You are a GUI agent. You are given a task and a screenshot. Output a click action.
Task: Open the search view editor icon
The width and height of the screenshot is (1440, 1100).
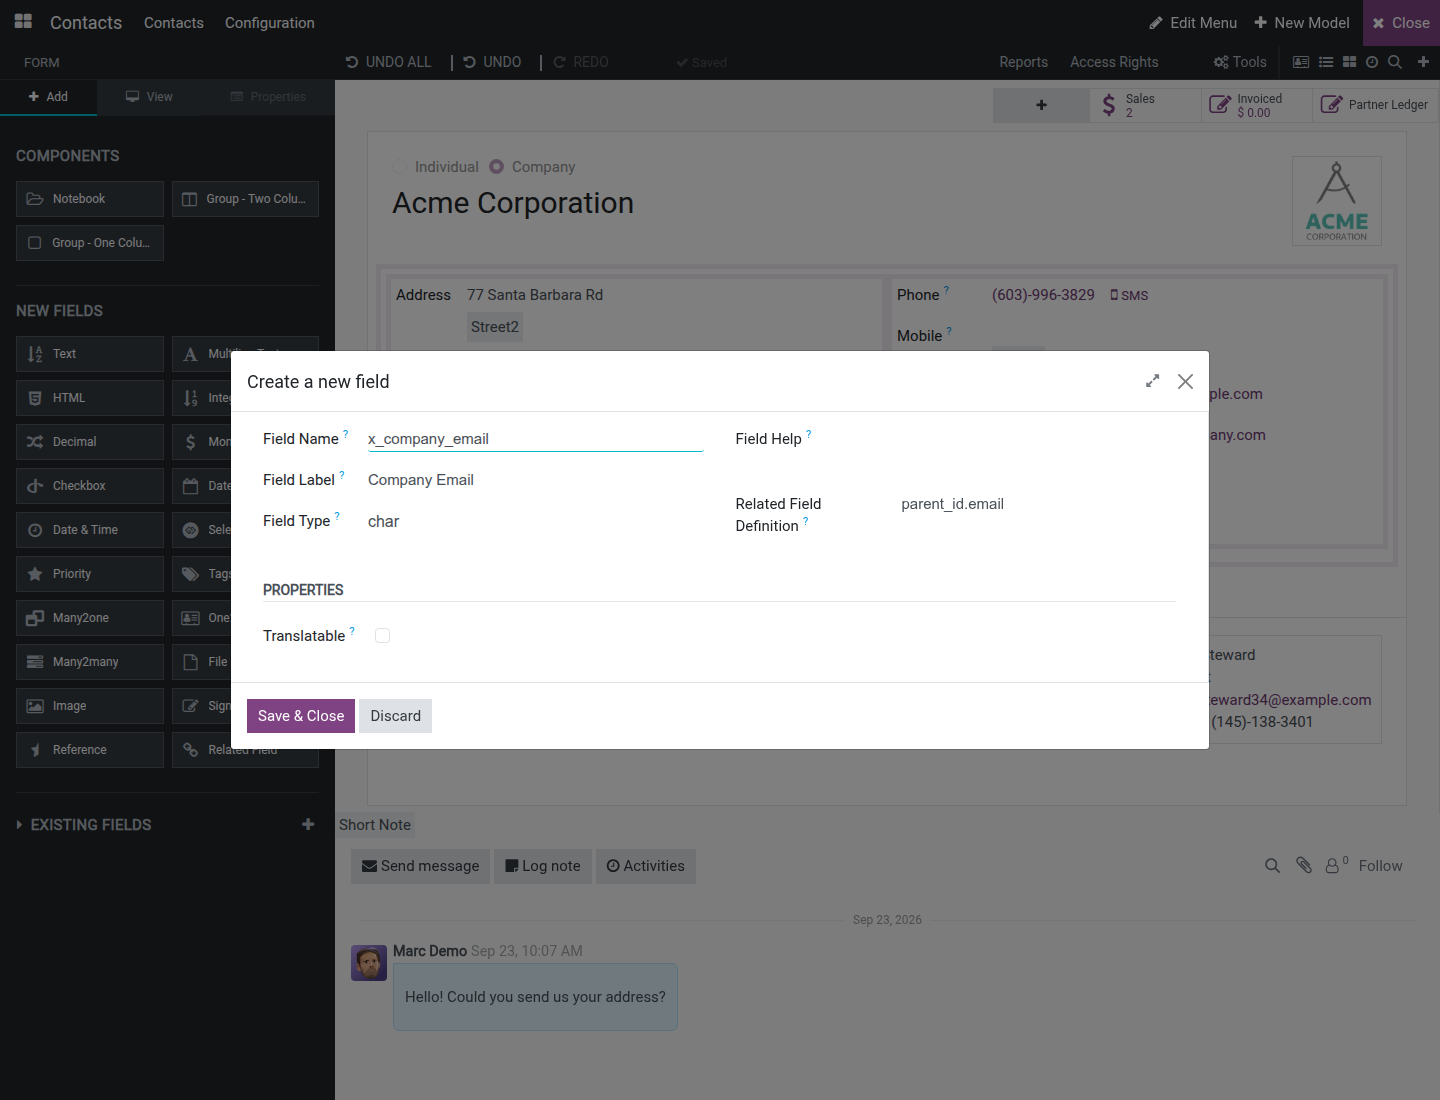(x=1395, y=62)
